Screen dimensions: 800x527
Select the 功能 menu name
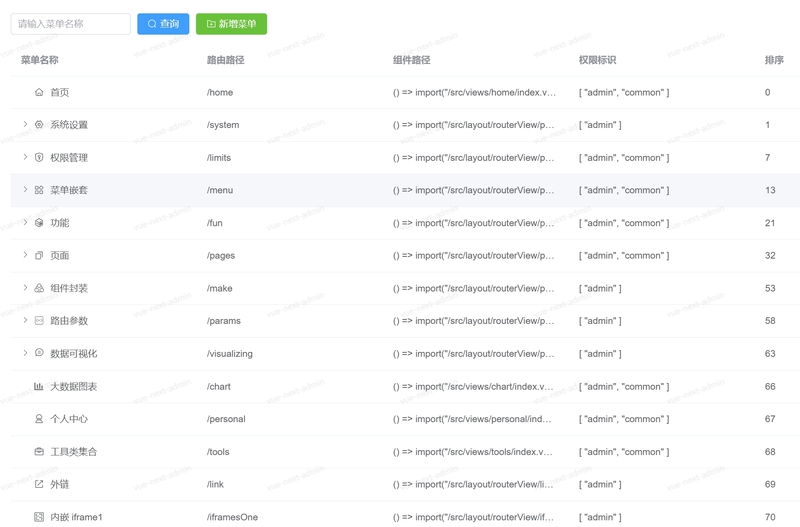coord(60,223)
